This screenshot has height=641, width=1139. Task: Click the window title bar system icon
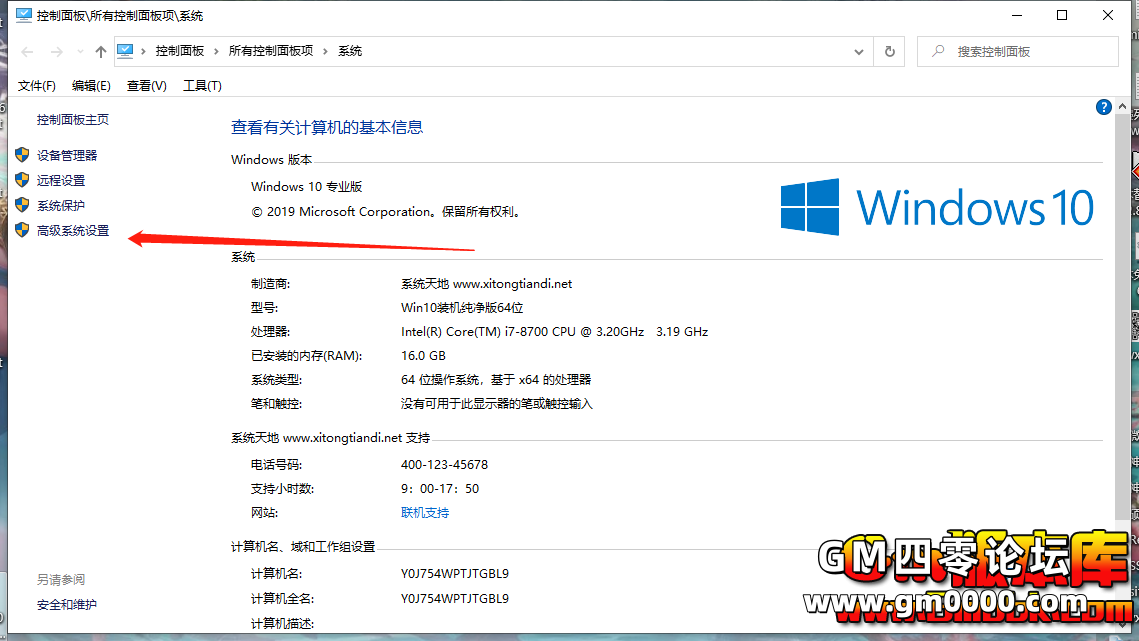tap(24, 15)
